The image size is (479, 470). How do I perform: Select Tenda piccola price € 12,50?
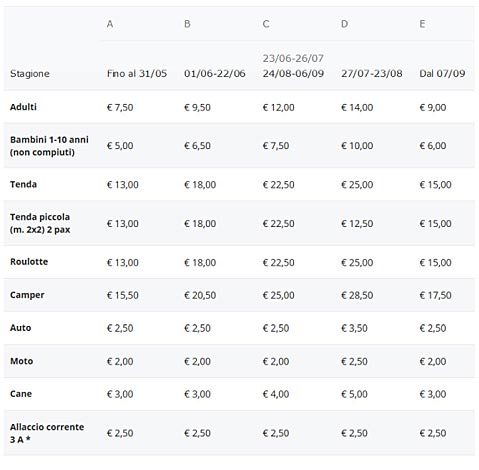point(357,223)
